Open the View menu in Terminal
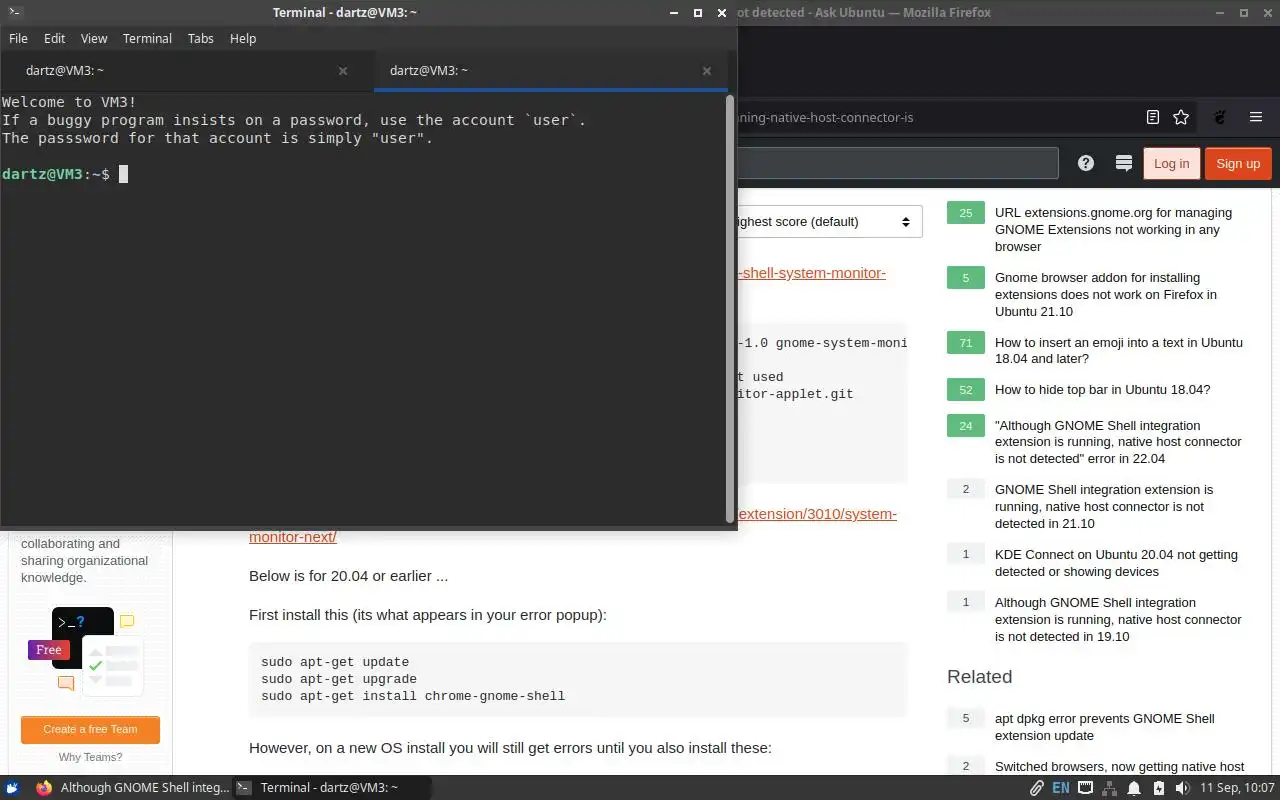The image size is (1280, 800). pyautogui.click(x=94, y=38)
